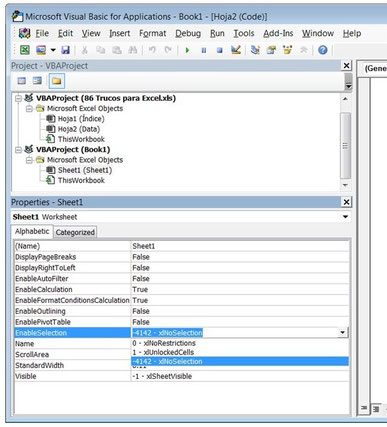Click the Undo toolbar icon
Viewport: 387px width, 427px height.
pyautogui.click(x=152, y=50)
